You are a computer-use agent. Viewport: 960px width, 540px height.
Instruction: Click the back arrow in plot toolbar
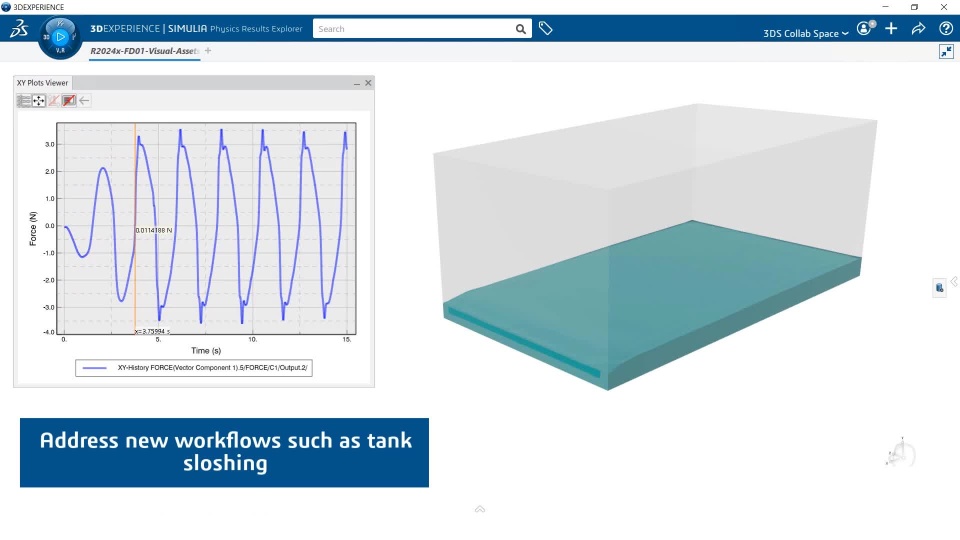click(x=84, y=100)
